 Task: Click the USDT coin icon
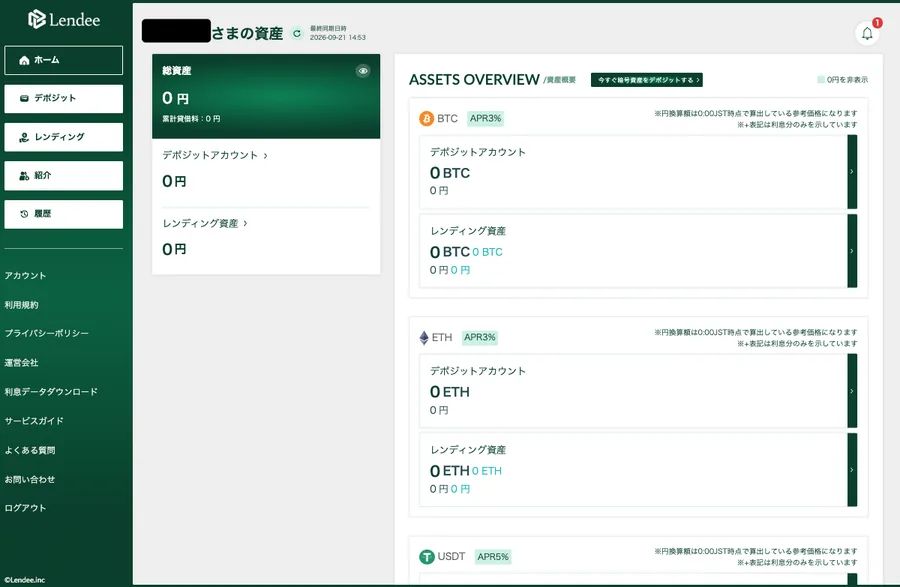tap(427, 557)
